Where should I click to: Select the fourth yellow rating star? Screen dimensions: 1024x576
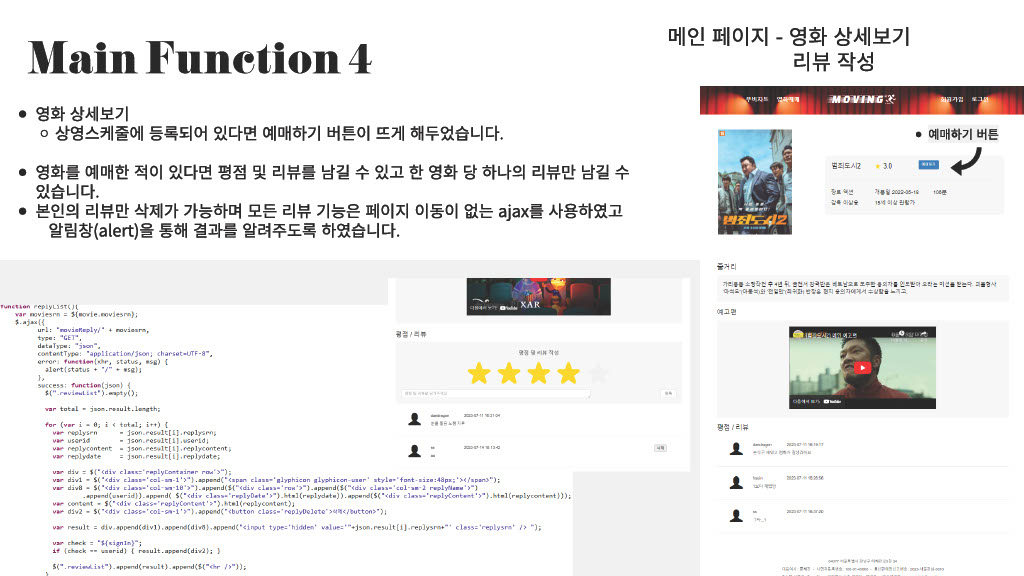click(569, 374)
